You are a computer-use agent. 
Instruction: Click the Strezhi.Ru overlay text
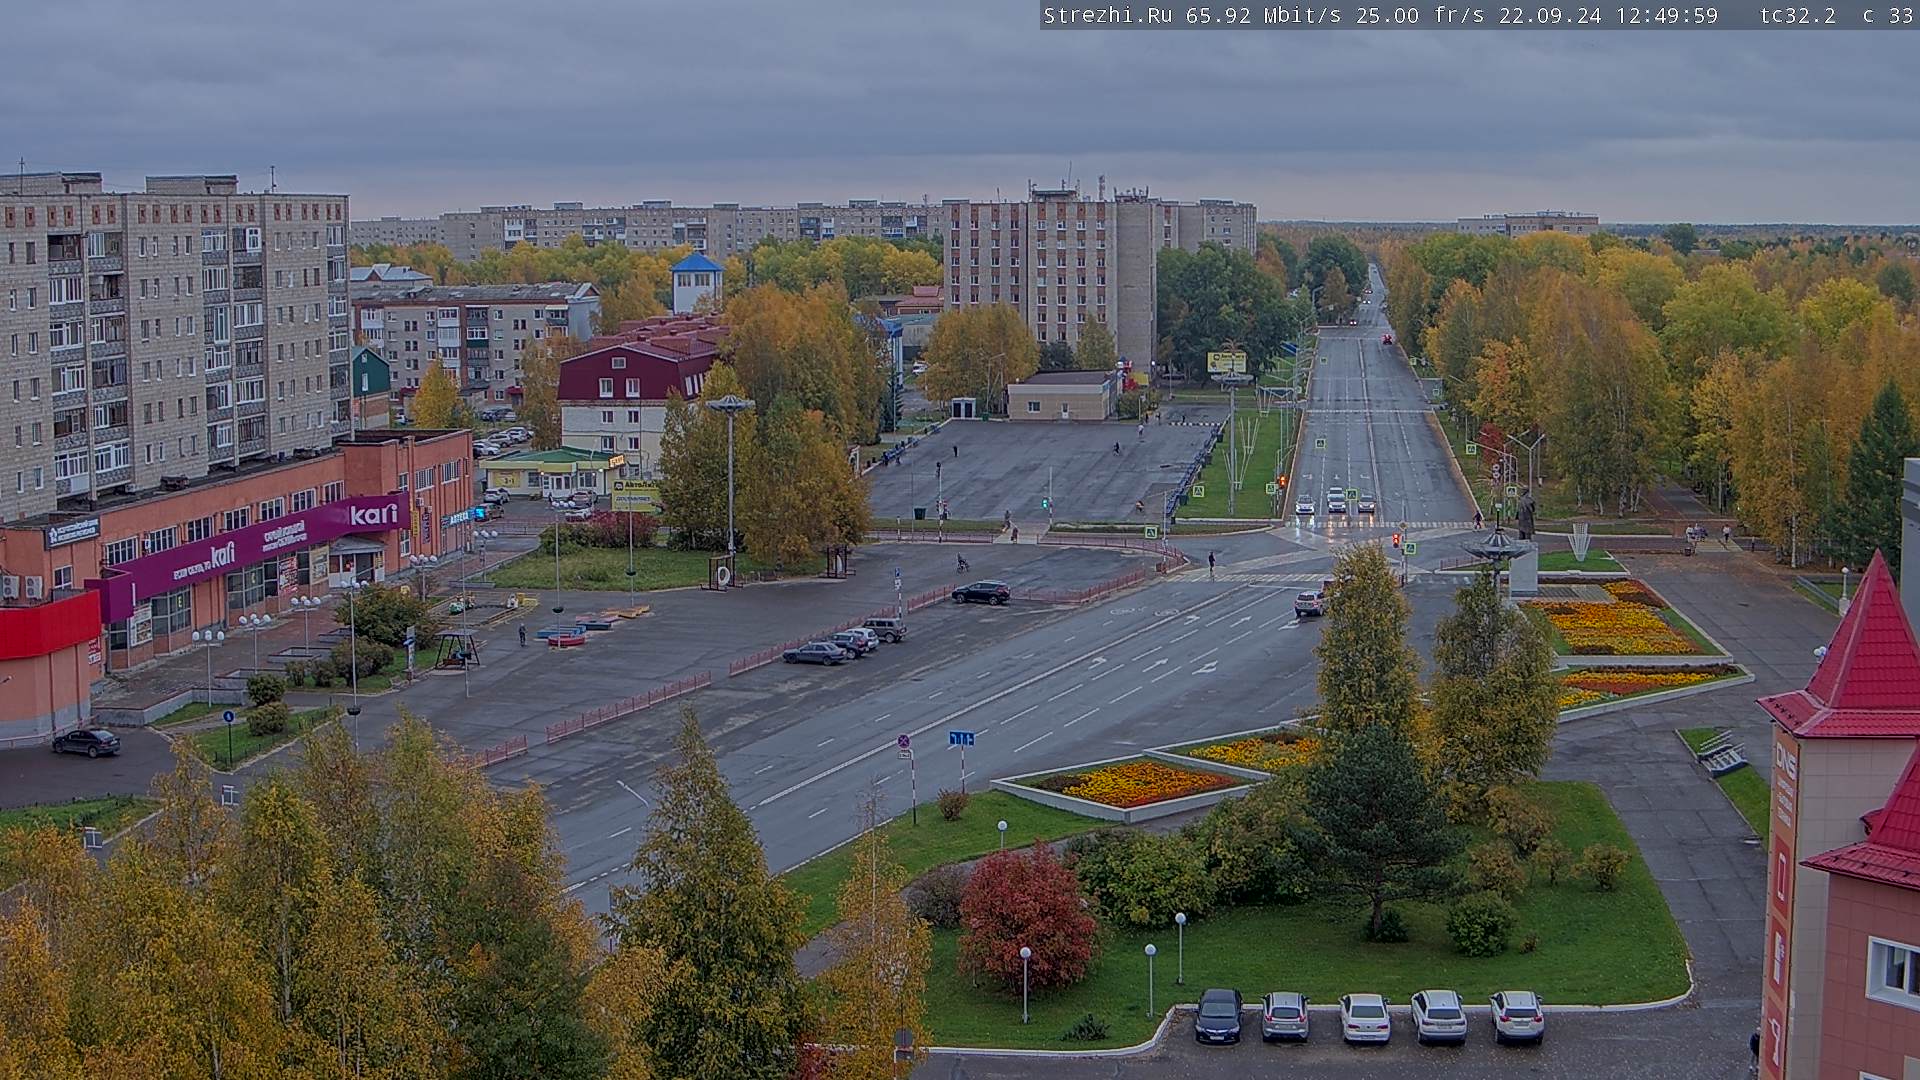(1108, 15)
